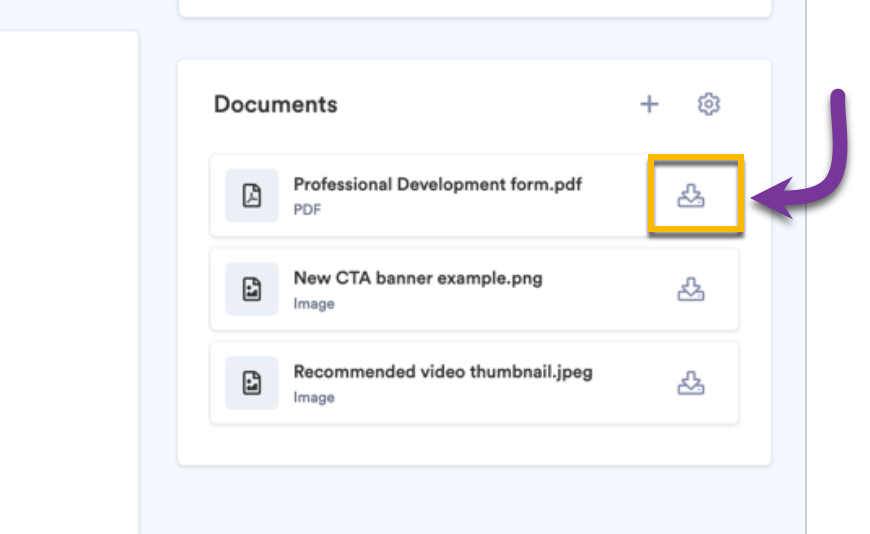The width and height of the screenshot is (870, 534).
Task: Click Image label under New CTA banner example.png
Action: 314,304
